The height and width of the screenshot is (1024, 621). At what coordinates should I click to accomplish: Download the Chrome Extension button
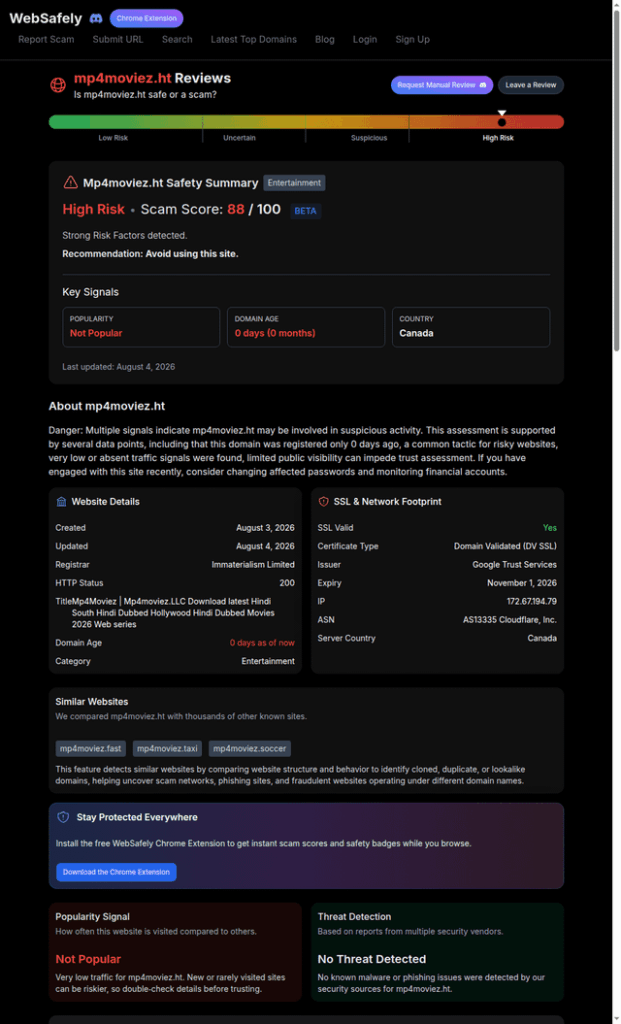116,872
